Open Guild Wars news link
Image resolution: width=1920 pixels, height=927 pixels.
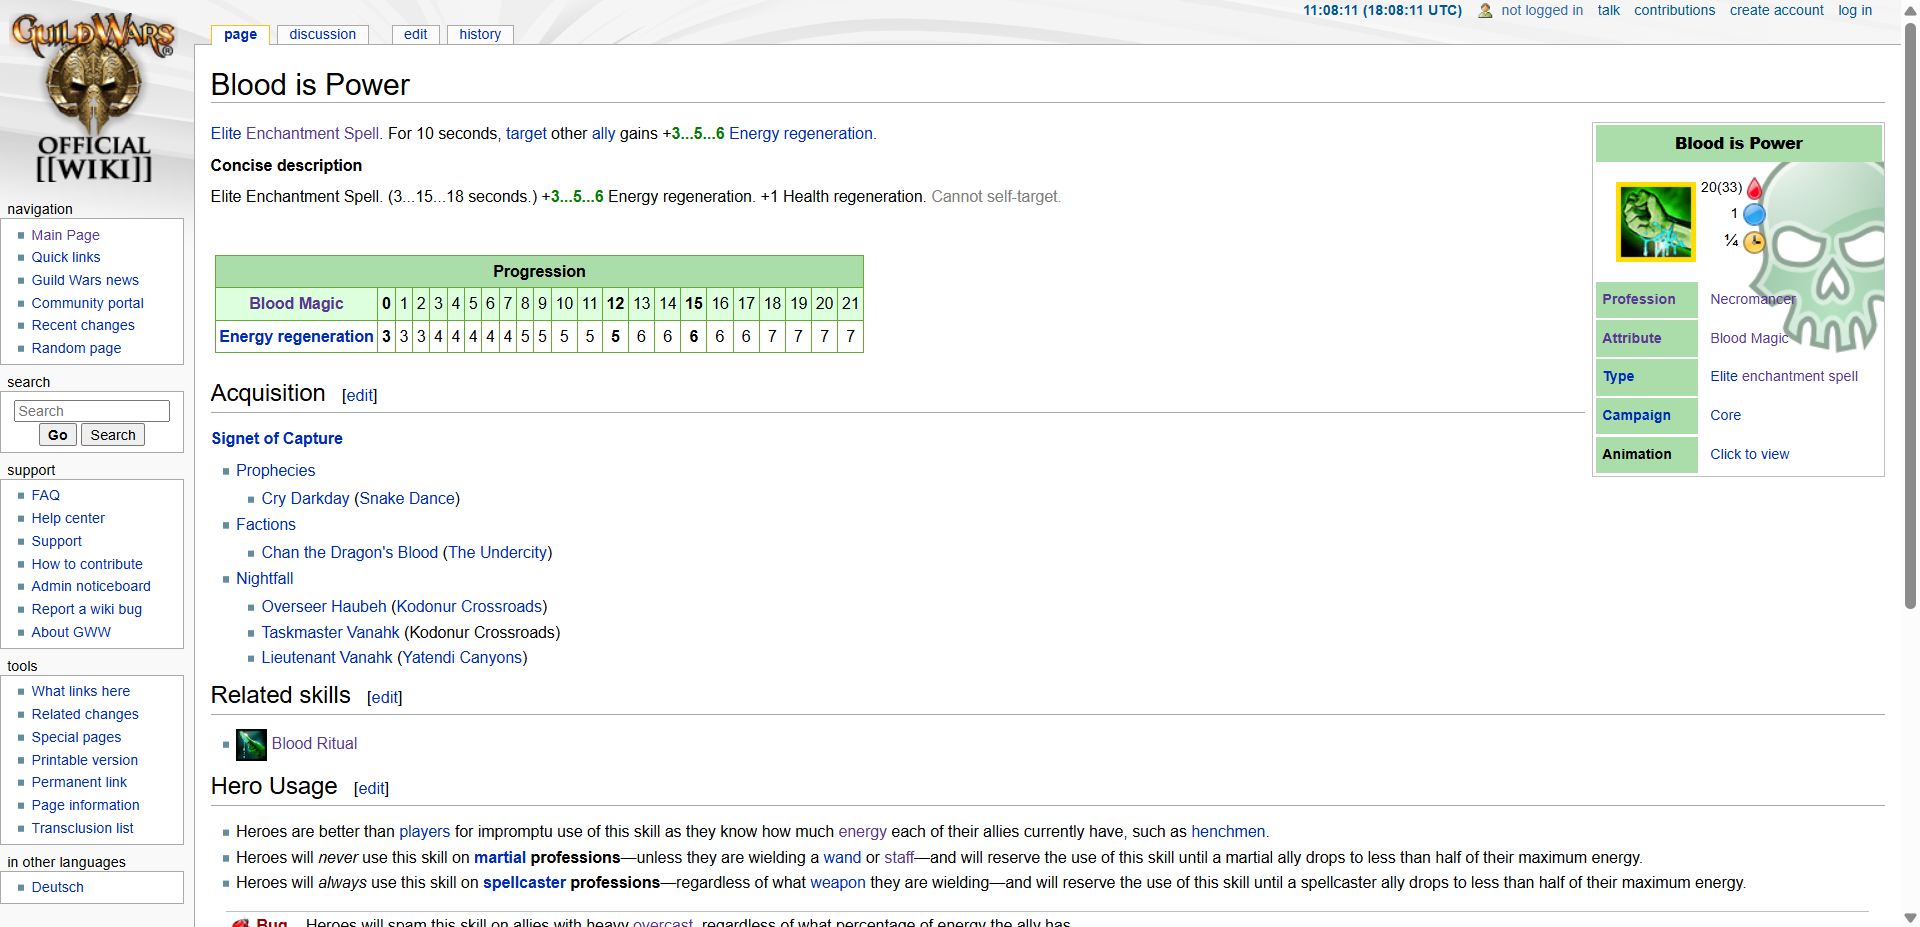pyautogui.click(x=85, y=280)
